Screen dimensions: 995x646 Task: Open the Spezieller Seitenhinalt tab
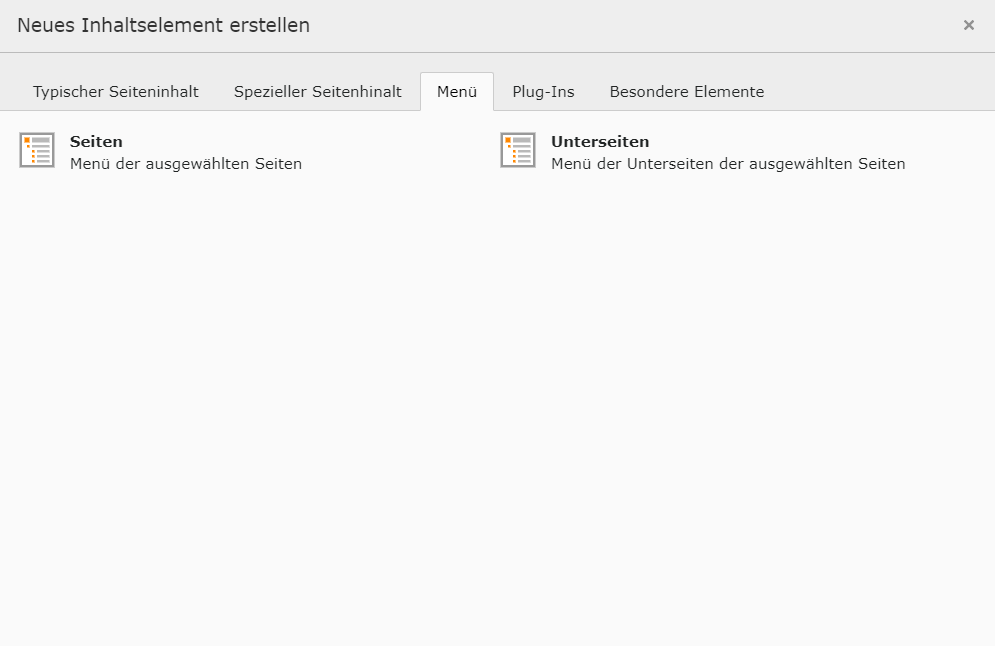tap(318, 92)
